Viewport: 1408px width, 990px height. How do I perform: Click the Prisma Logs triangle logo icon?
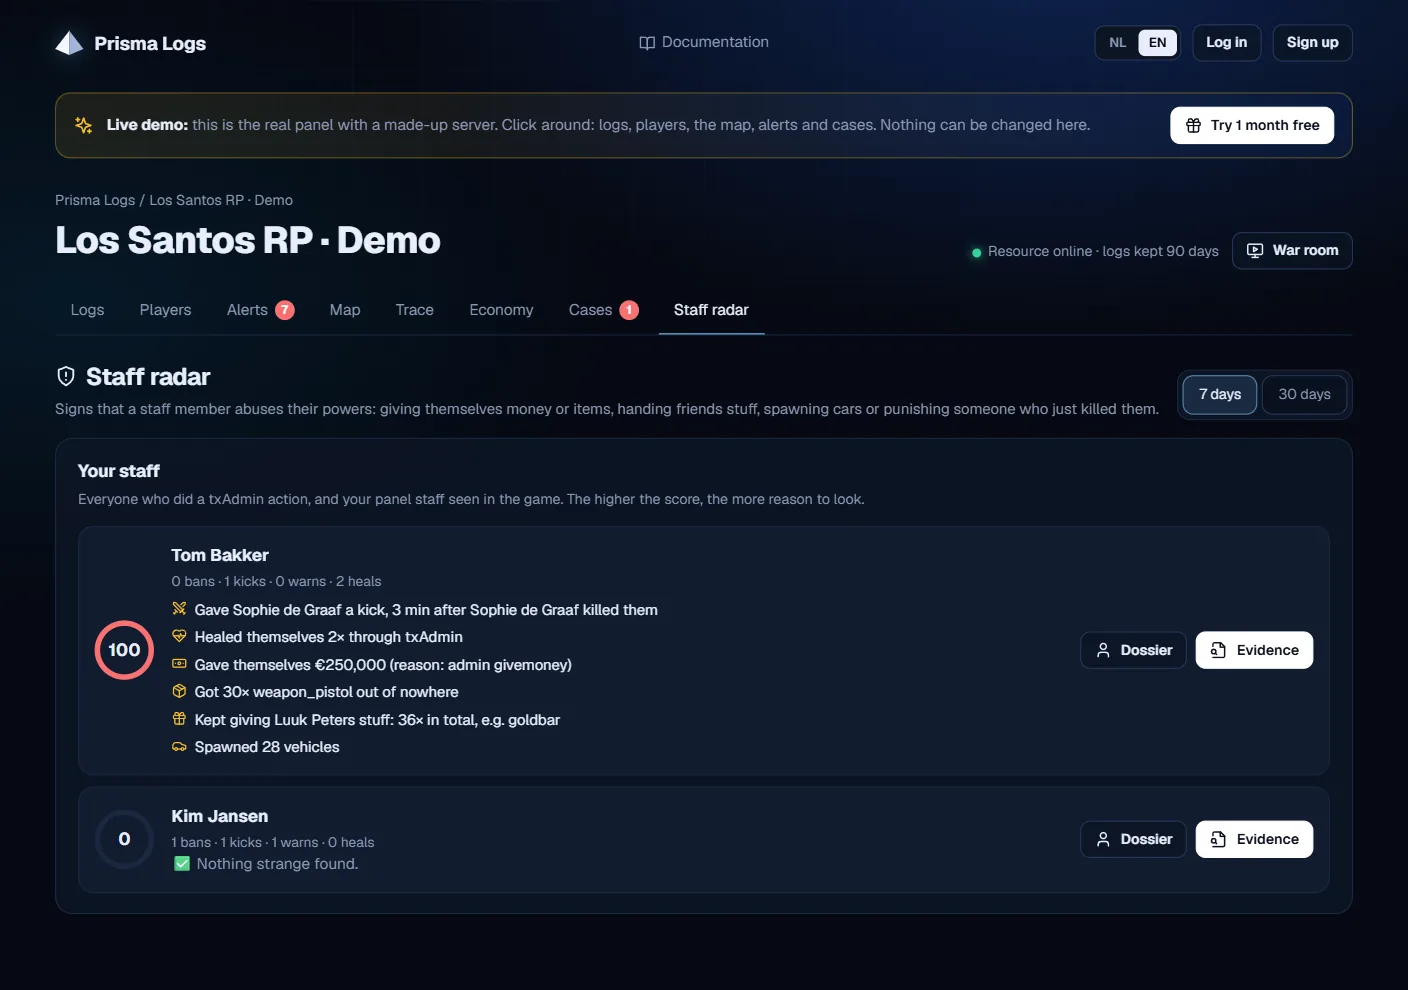click(69, 43)
